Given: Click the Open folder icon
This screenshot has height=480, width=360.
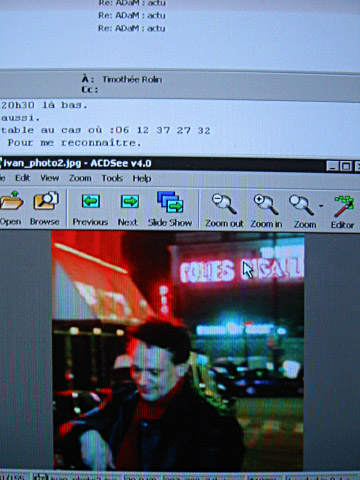Looking at the screenshot, I should (11, 201).
